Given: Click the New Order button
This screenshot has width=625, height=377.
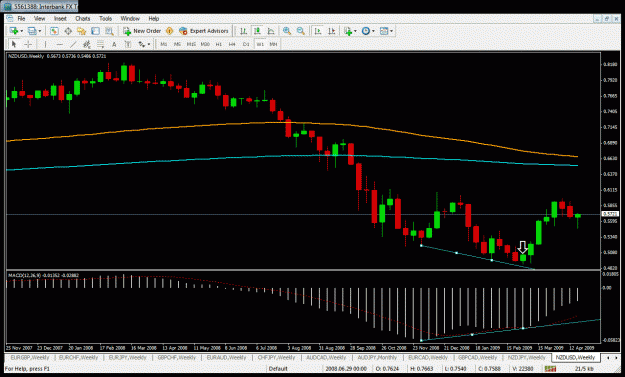Looking at the screenshot, I should 142,31.
